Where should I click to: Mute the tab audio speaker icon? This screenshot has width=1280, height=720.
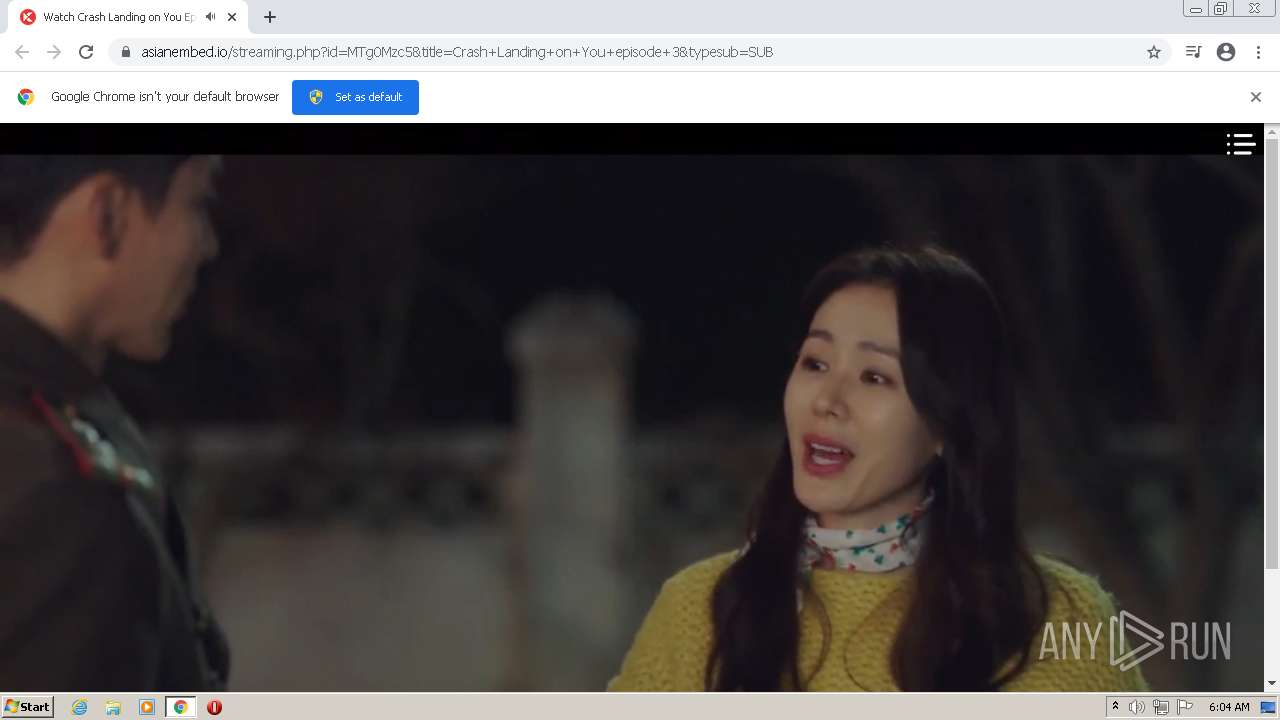[210, 17]
